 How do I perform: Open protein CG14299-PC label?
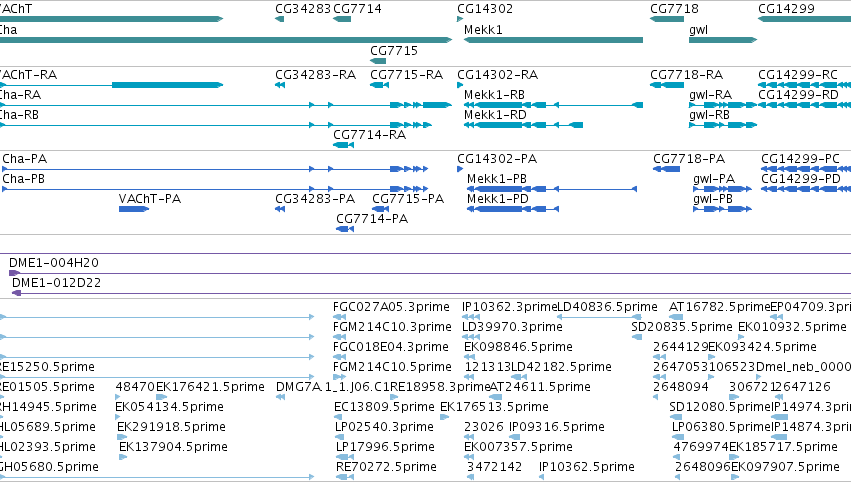coord(800,159)
